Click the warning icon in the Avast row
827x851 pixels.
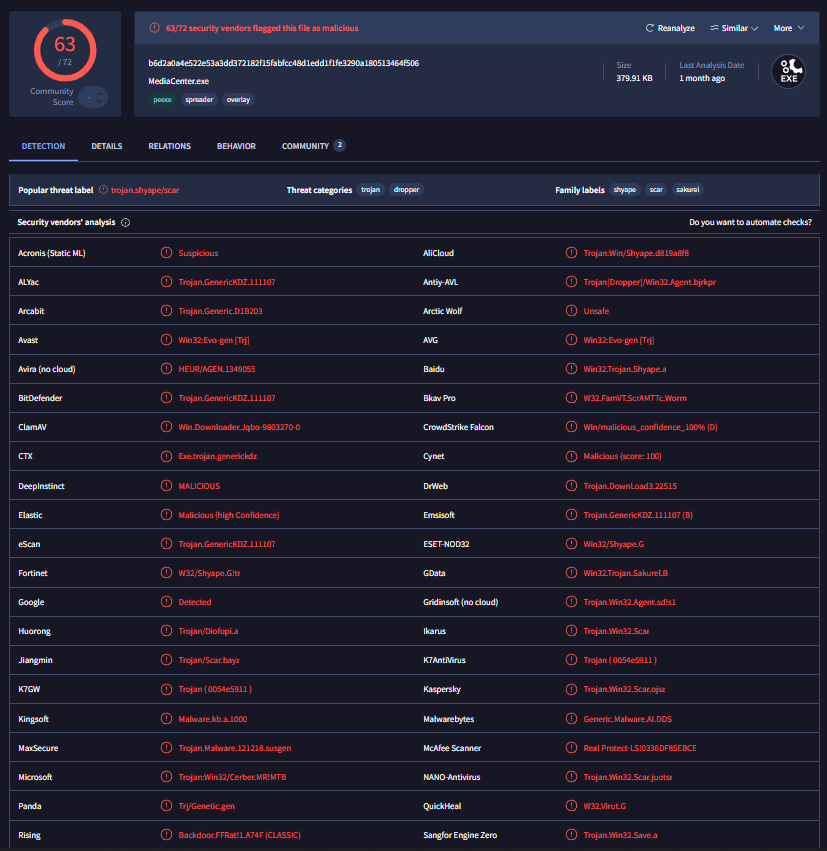166,340
